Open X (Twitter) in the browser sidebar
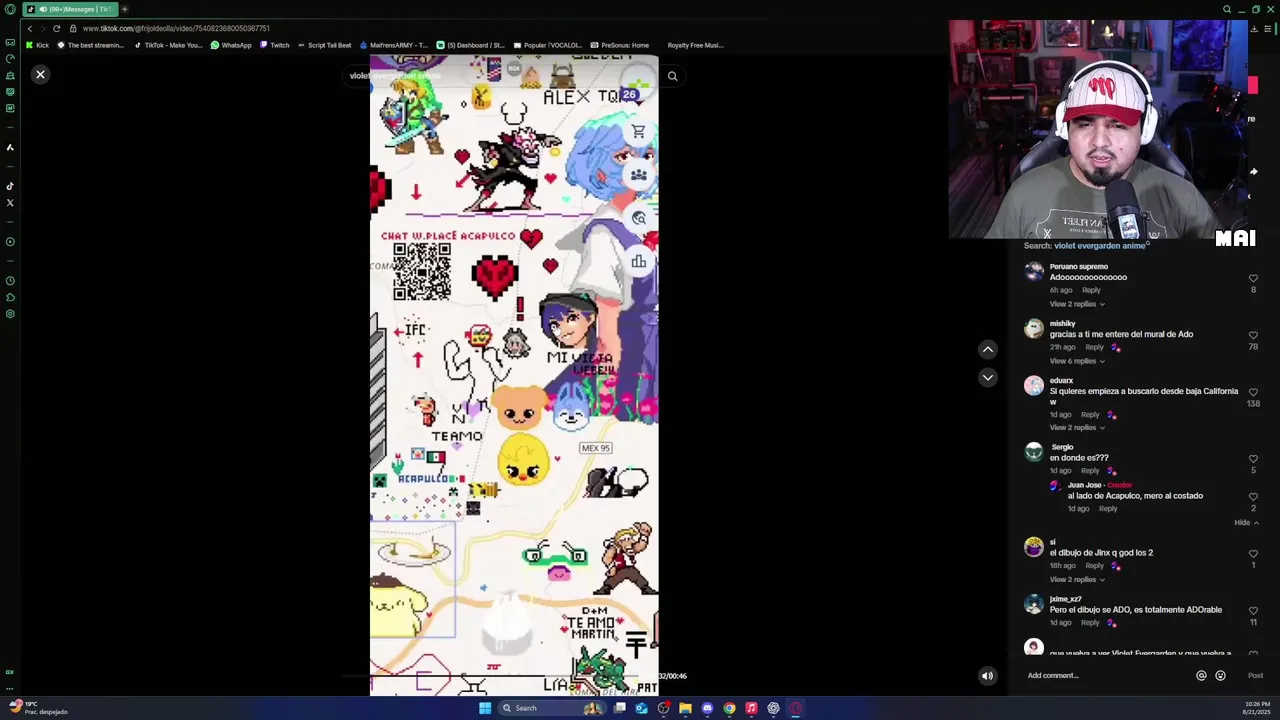The image size is (1280, 720). coord(10,203)
